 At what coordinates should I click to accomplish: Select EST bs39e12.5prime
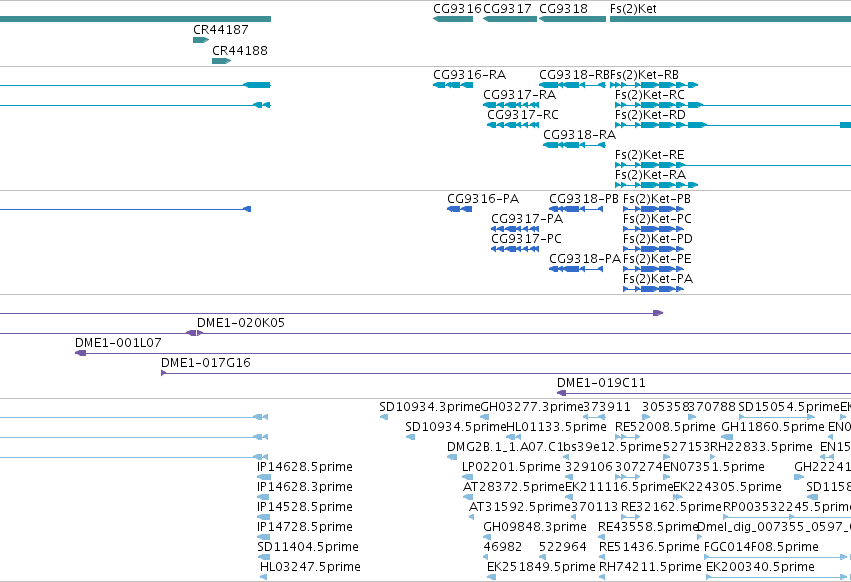(568, 457)
